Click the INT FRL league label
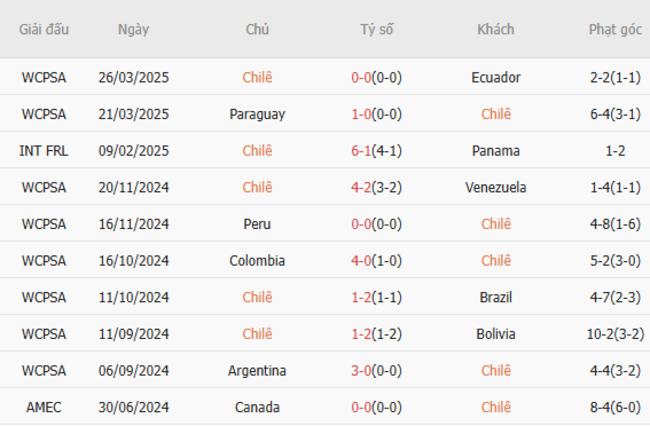Image resolution: width=650 pixels, height=426 pixels. 44,151
